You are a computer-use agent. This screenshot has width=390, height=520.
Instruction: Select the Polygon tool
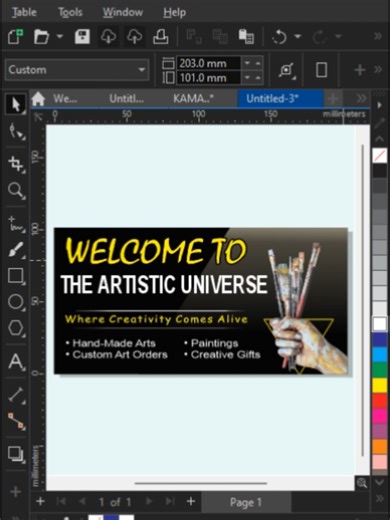(x=16, y=328)
